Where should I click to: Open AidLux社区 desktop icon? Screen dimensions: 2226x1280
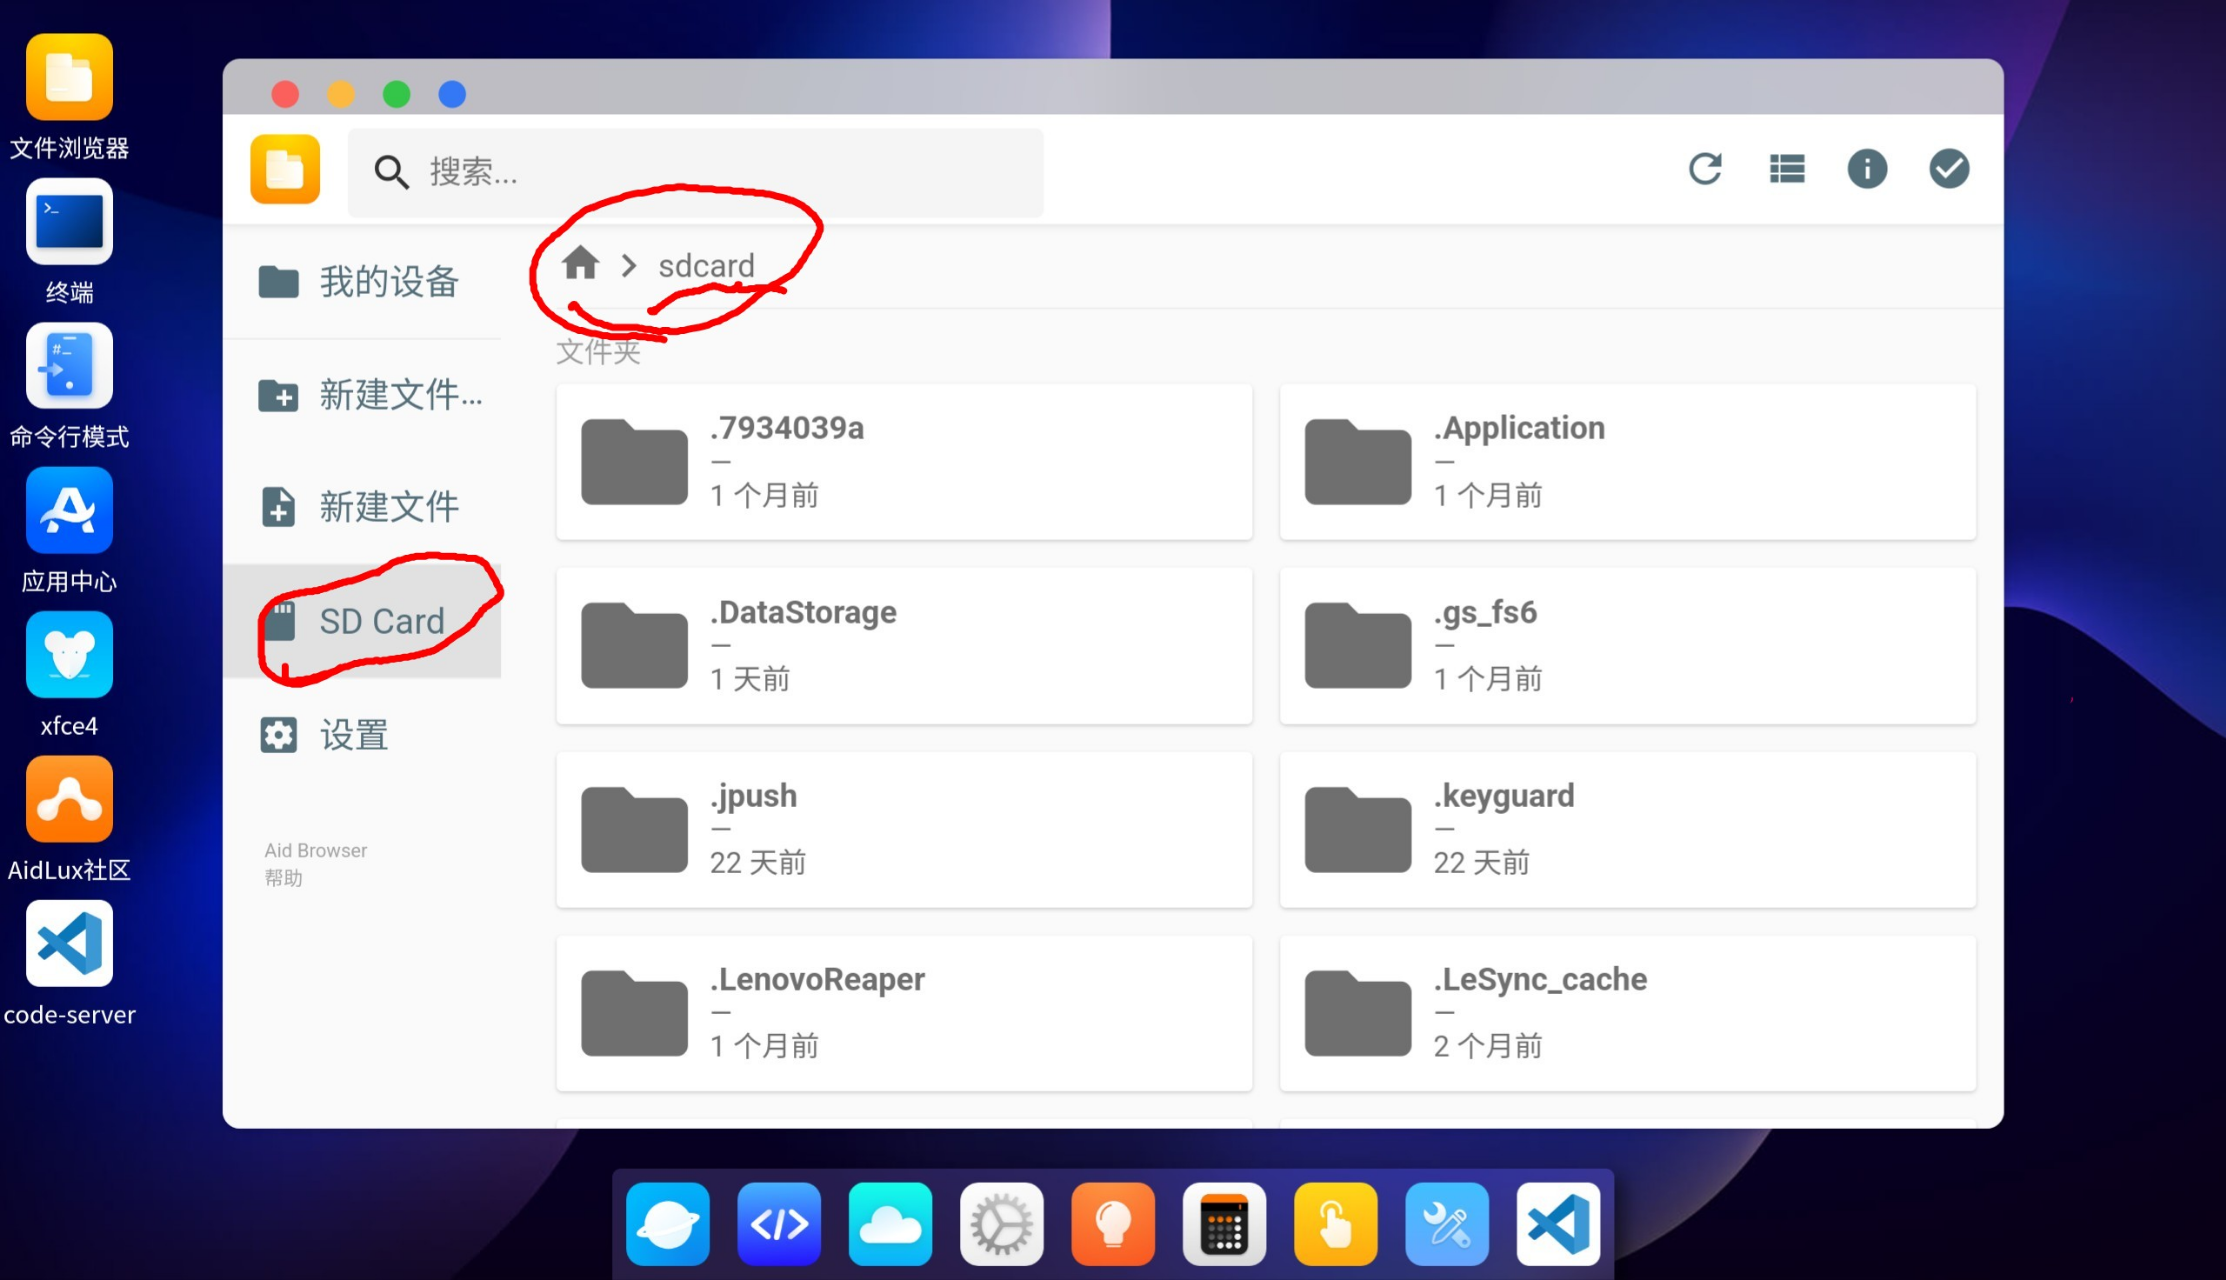69,799
